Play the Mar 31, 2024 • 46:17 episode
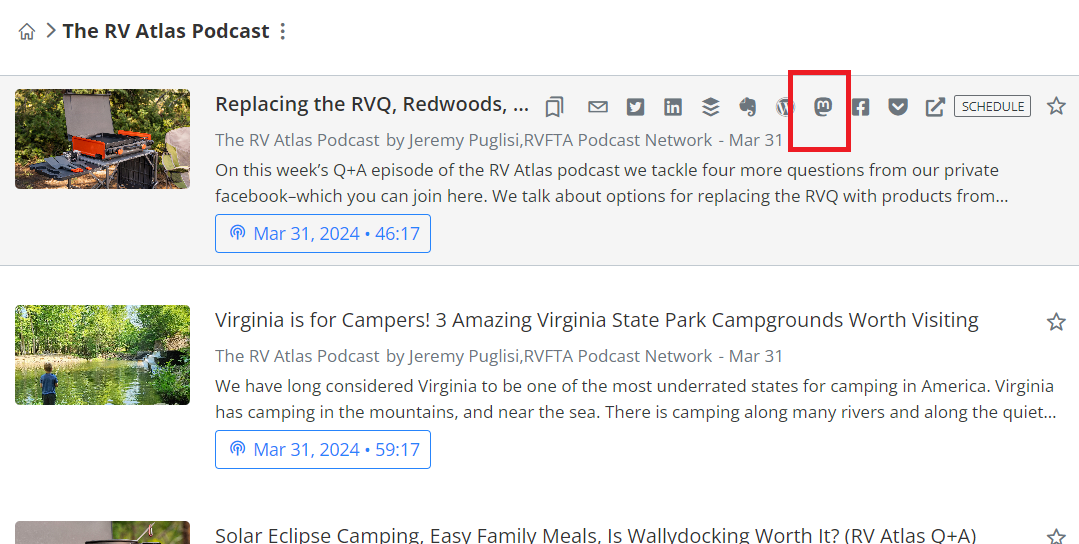The height and width of the screenshot is (544, 1079). 323,233
